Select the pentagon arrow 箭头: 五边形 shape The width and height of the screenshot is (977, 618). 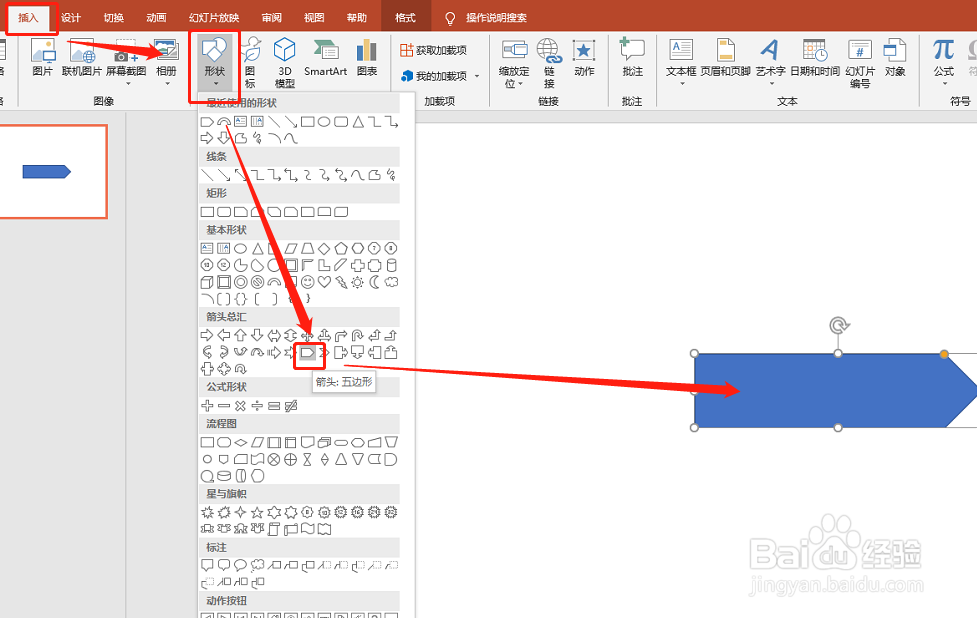point(307,353)
